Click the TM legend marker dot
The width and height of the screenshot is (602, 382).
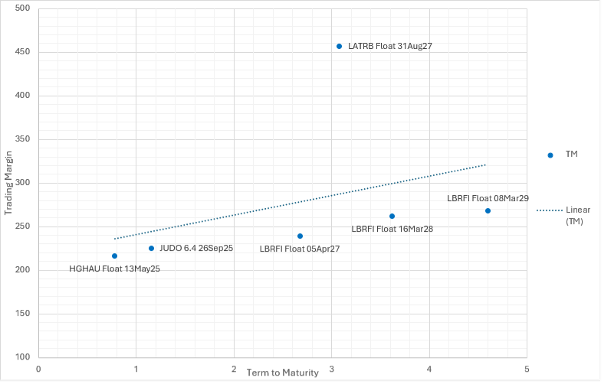[550, 155]
